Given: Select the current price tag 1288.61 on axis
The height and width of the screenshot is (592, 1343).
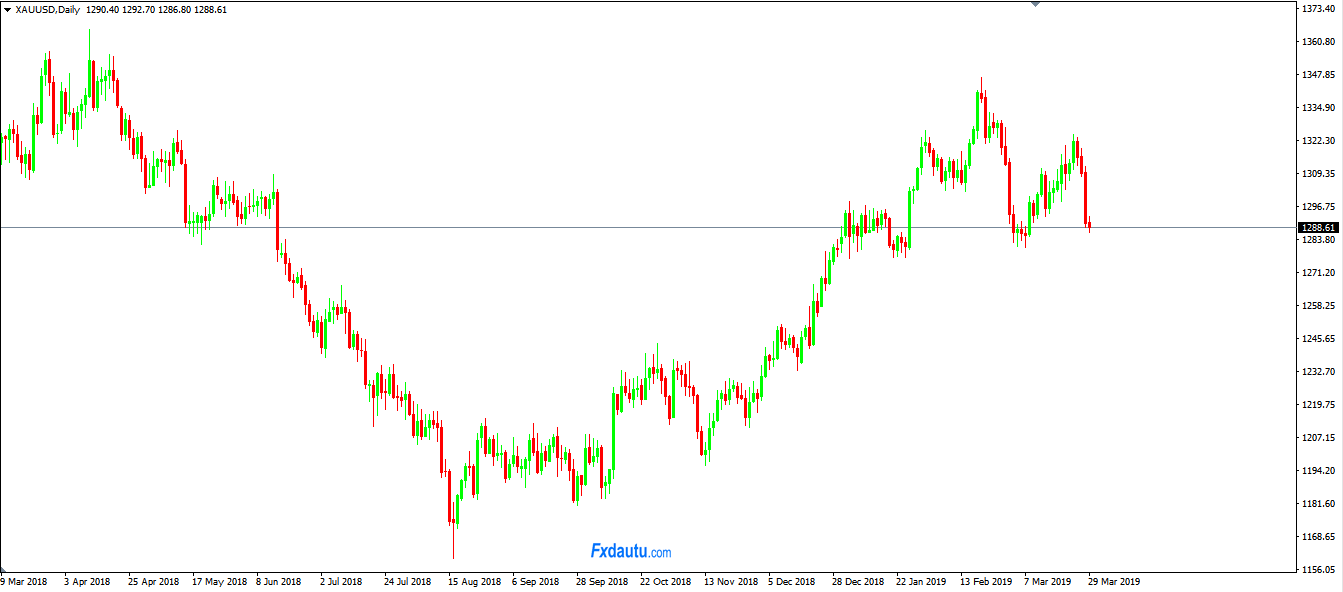Looking at the screenshot, I should pos(1318,228).
